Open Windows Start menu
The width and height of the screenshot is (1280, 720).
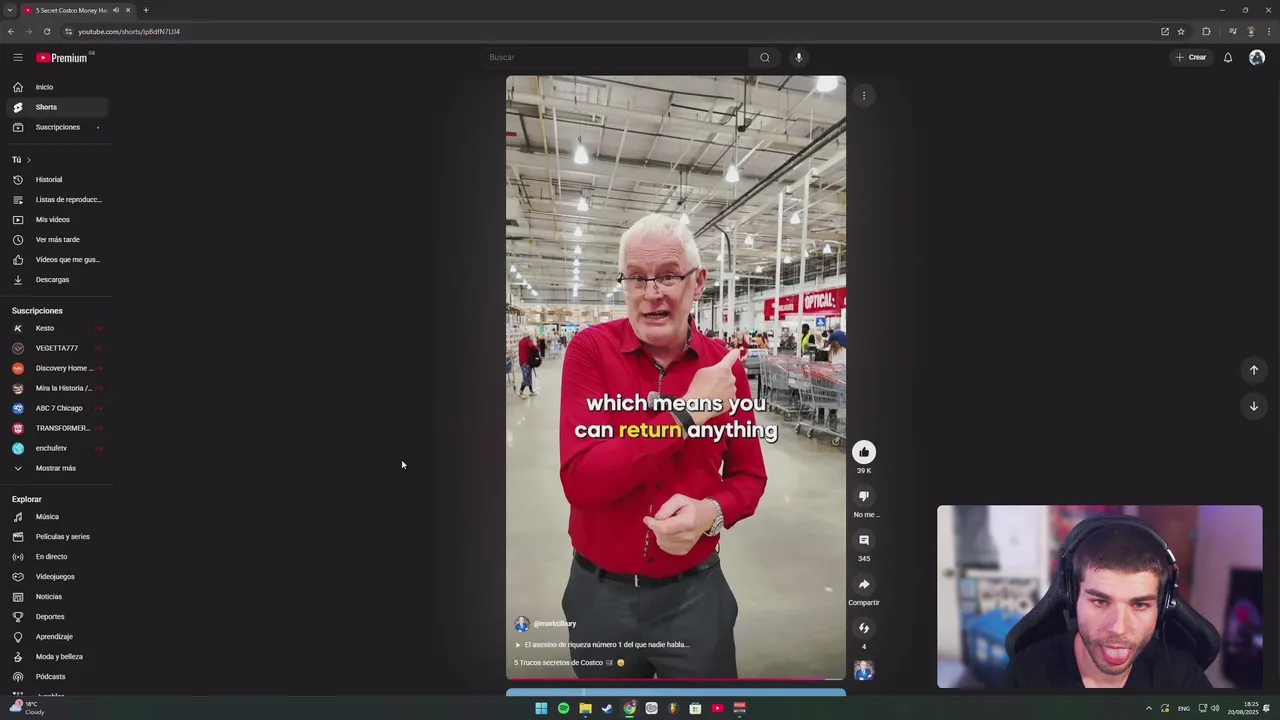click(541, 708)
